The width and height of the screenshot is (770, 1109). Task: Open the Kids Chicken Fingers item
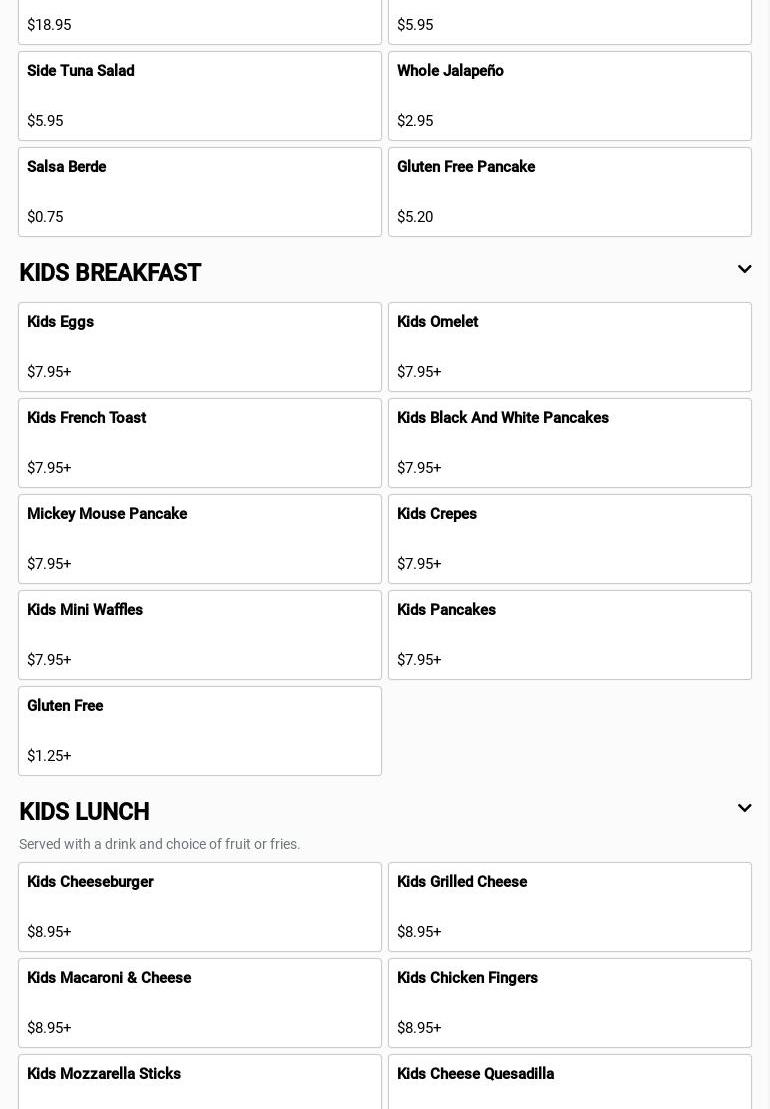click(x=570, y=1003)
